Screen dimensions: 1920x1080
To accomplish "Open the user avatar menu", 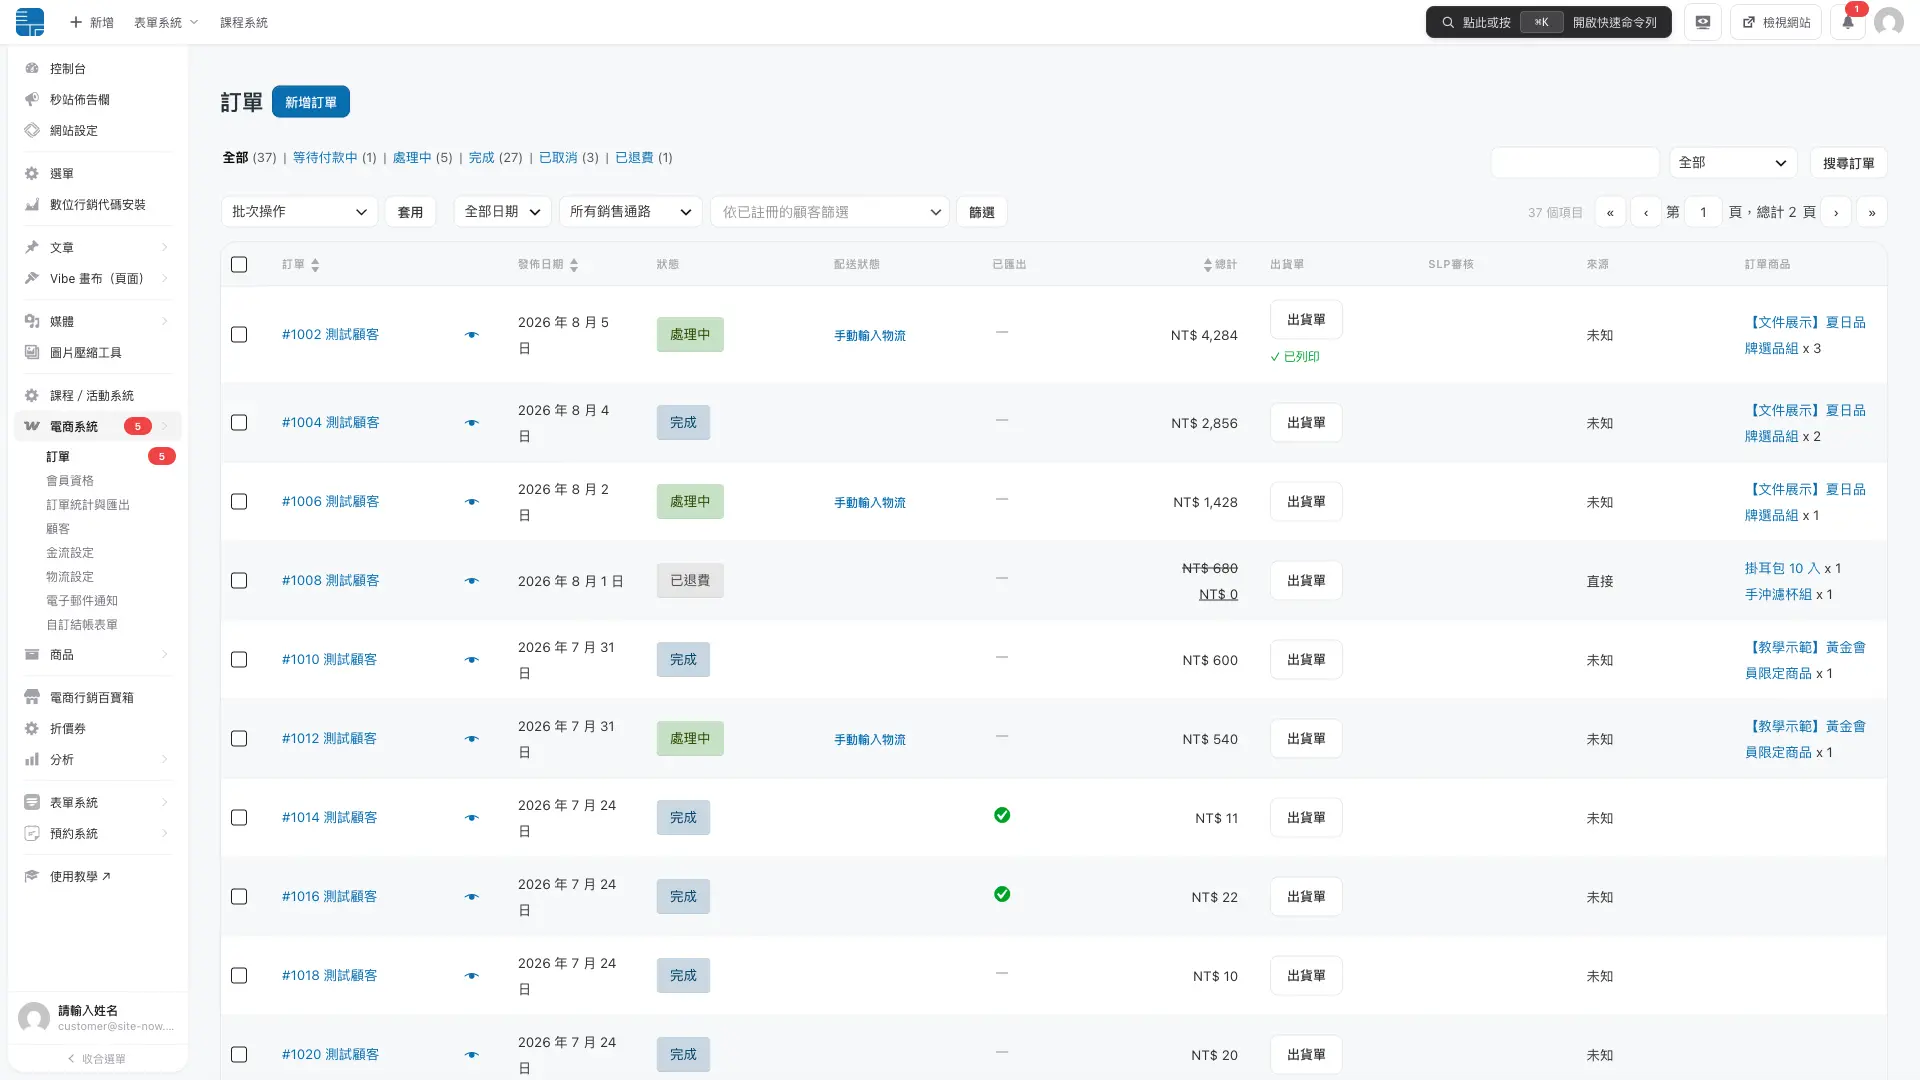I will point(1888,22).
